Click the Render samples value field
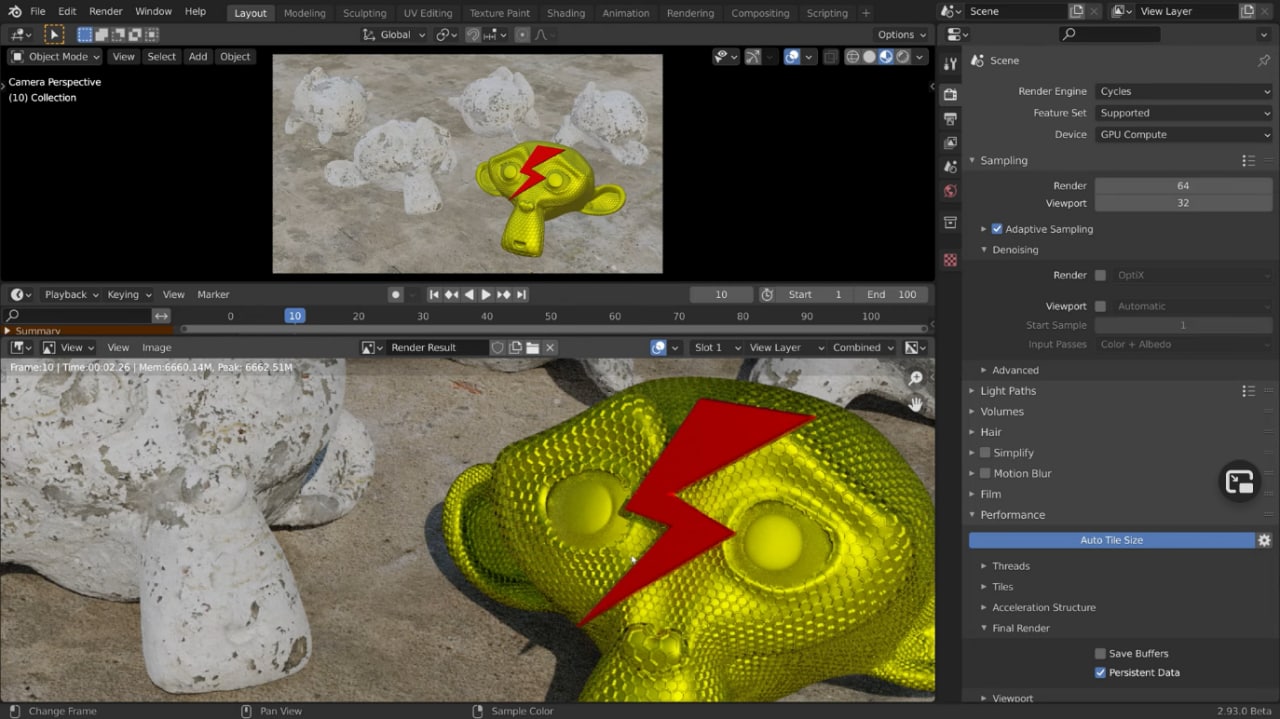Viewport: 1280px width, 719px height. 1183,186
